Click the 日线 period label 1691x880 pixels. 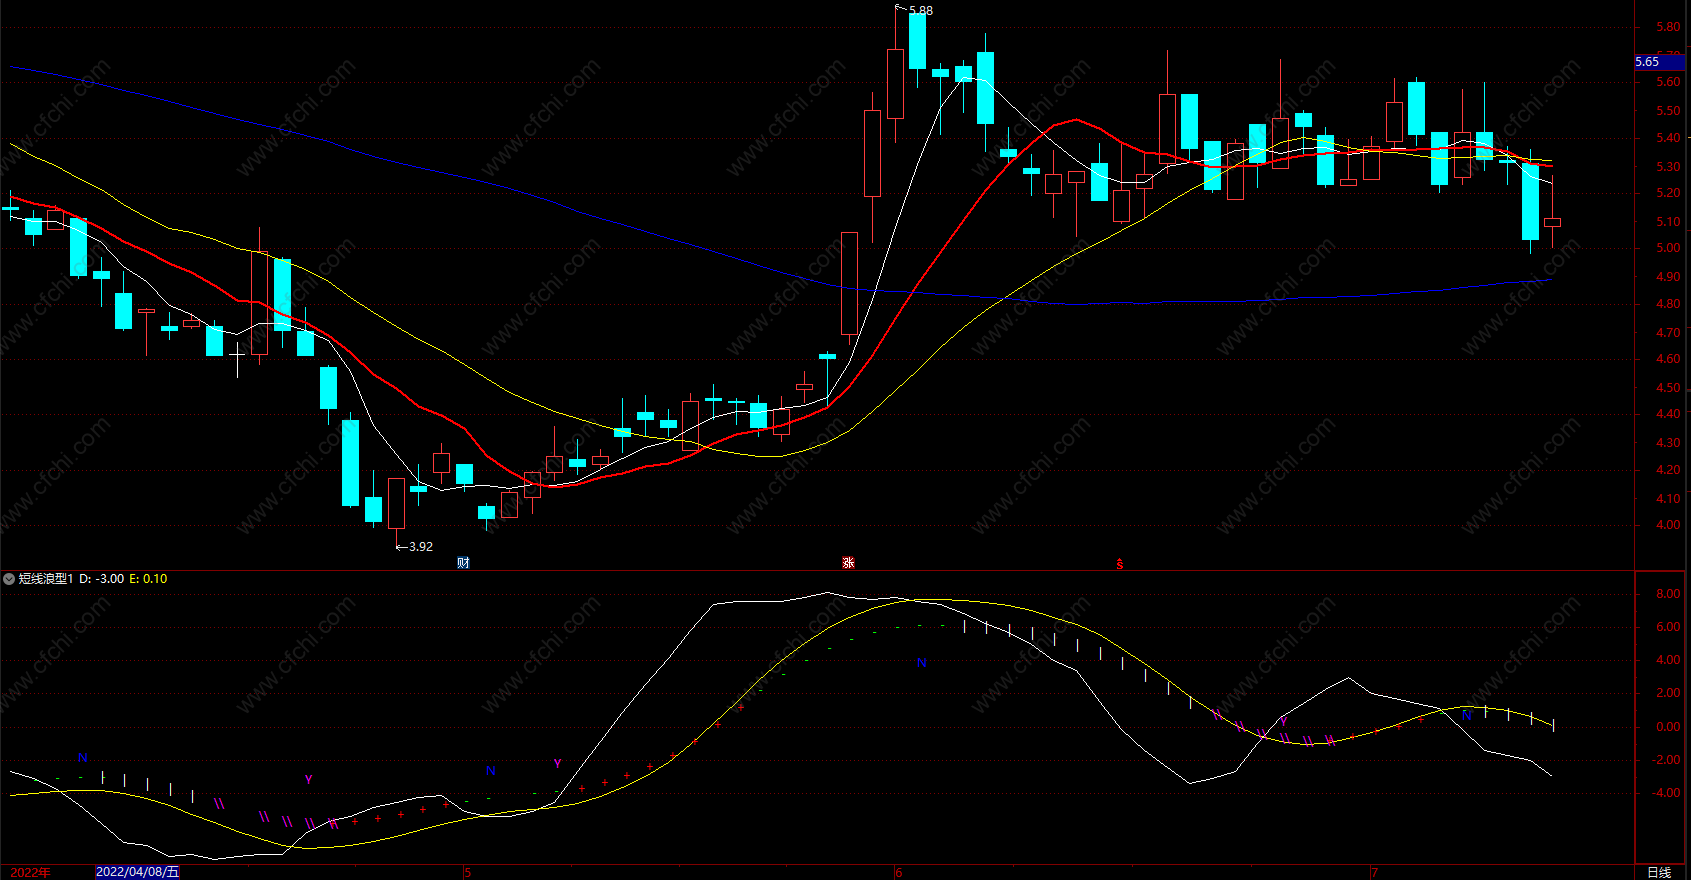[1659, 872]
